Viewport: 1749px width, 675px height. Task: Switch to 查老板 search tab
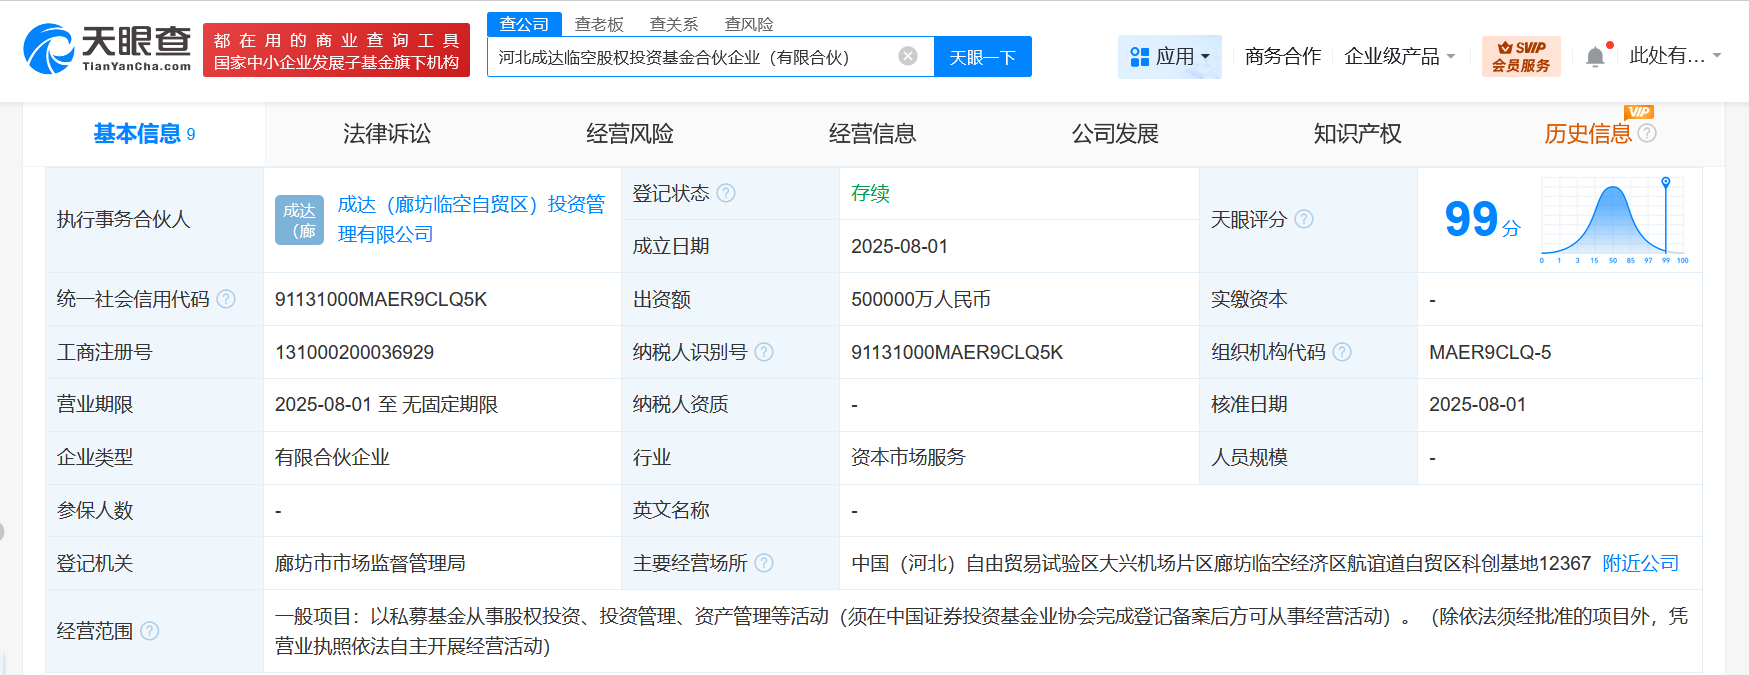[599, 24]
